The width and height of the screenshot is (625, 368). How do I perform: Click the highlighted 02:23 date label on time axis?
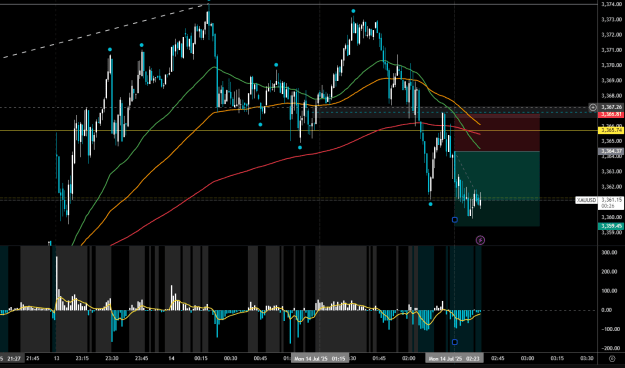[x=454, y=358]
